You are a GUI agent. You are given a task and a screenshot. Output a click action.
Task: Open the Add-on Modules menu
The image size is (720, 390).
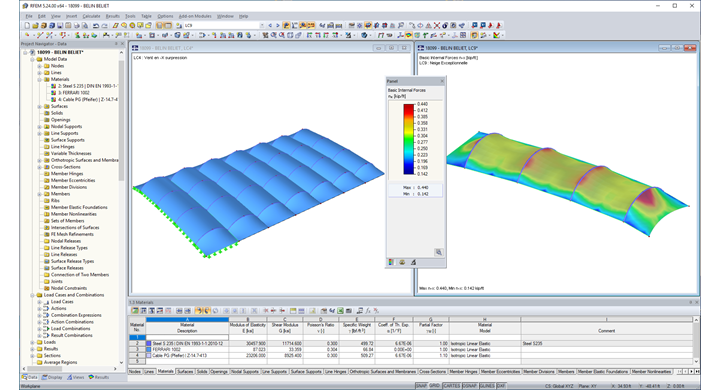[195, 16]
